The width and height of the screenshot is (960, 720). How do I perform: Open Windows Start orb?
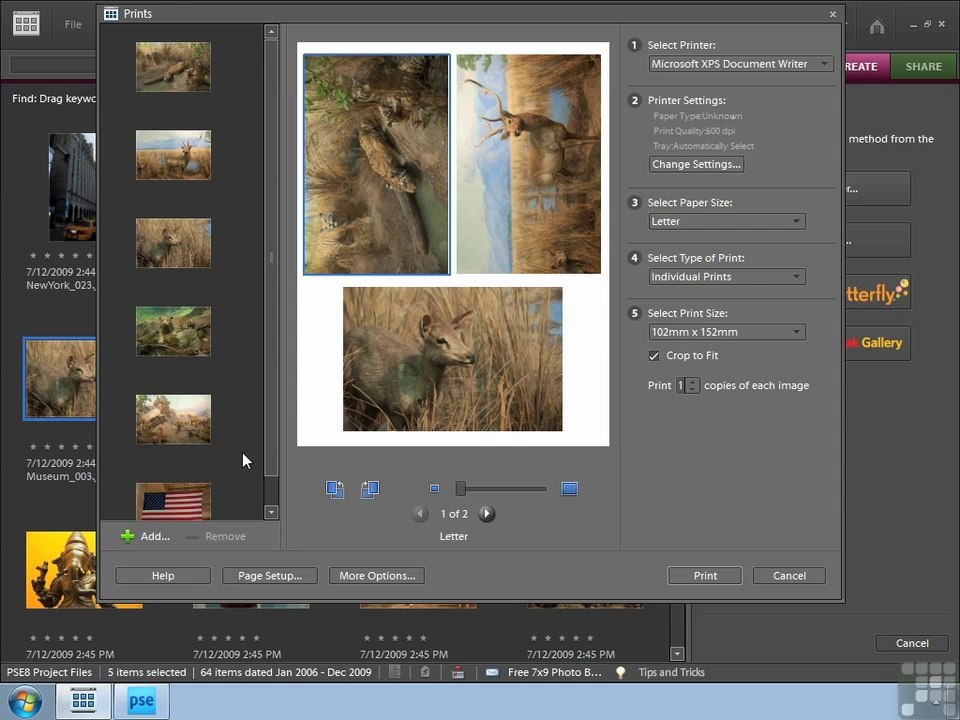pos(25,701)
